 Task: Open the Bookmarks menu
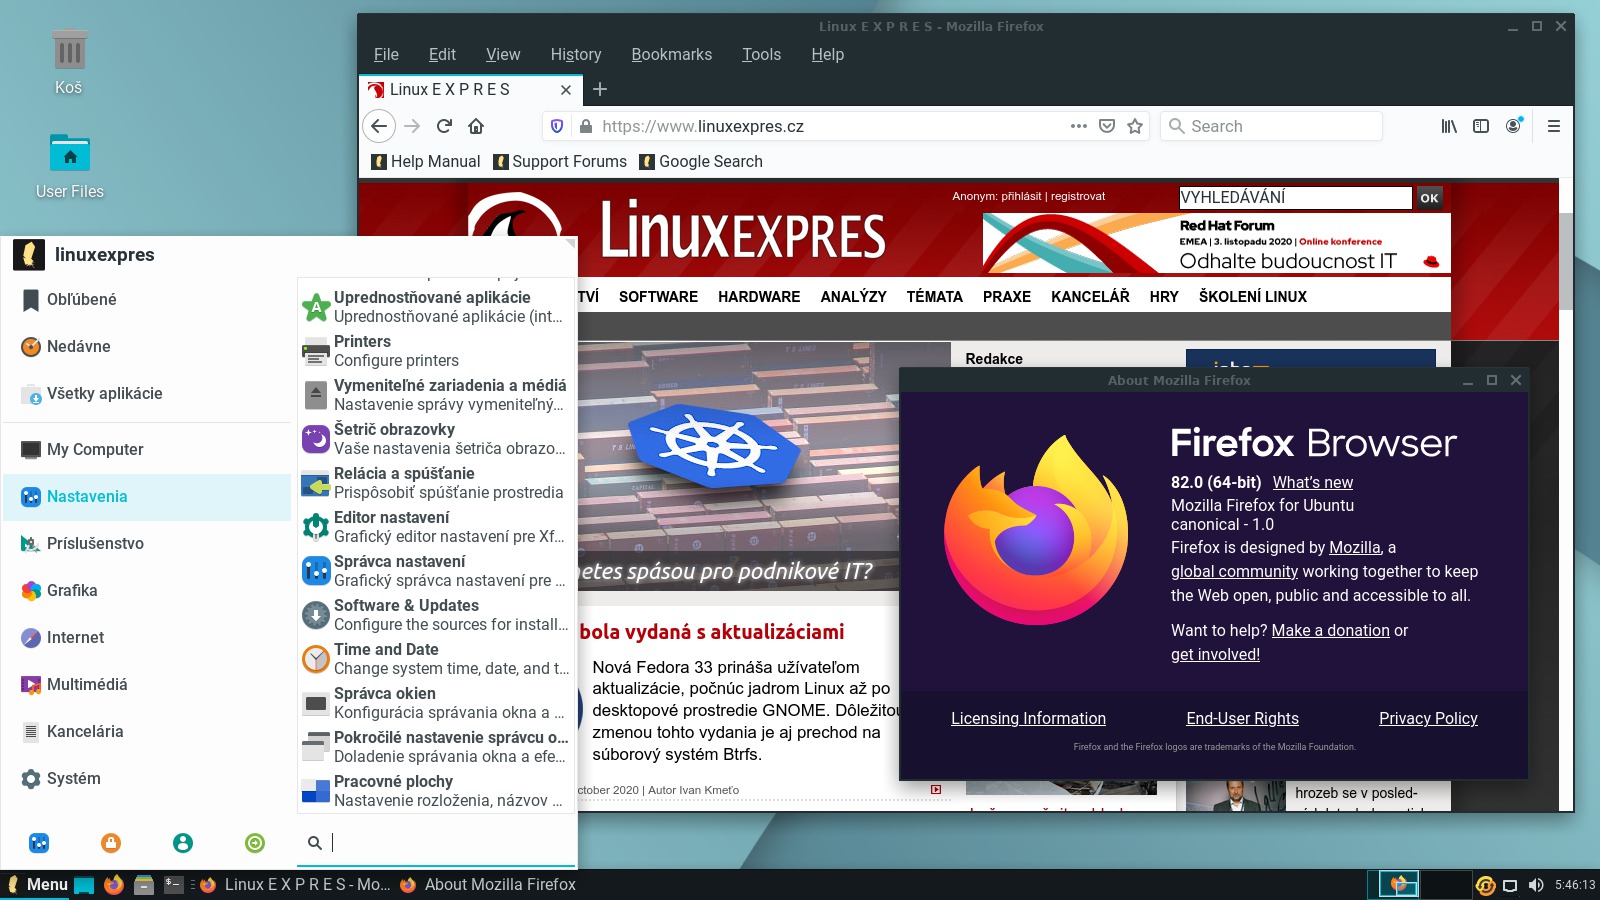pyautogui.click(x=671, y=54)
